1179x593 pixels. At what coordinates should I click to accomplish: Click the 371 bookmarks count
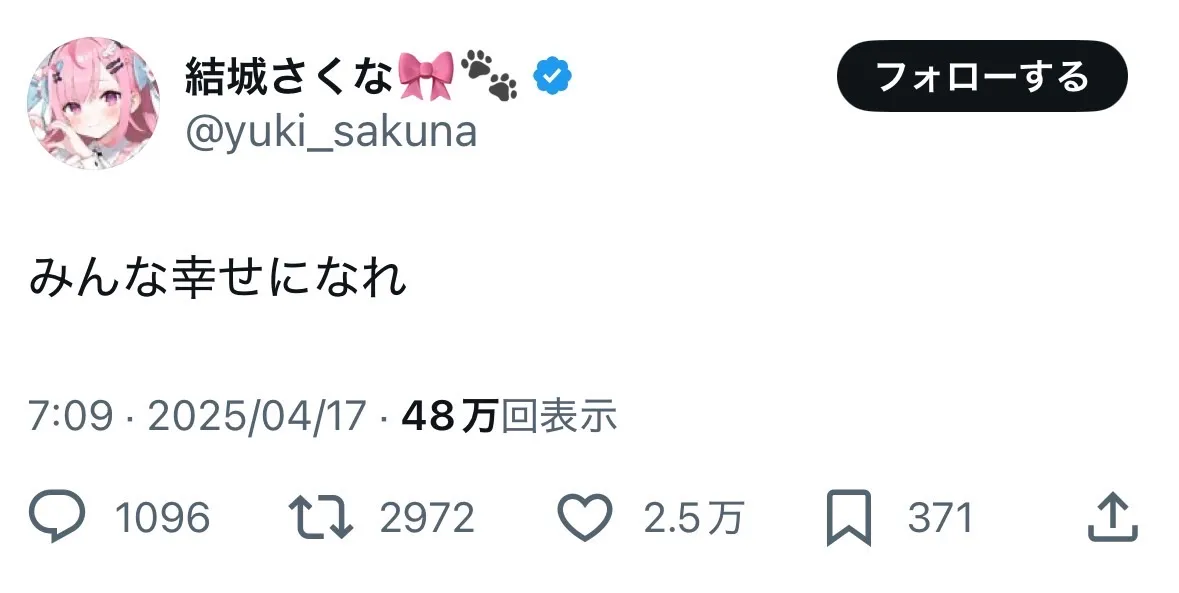(940, 518)
